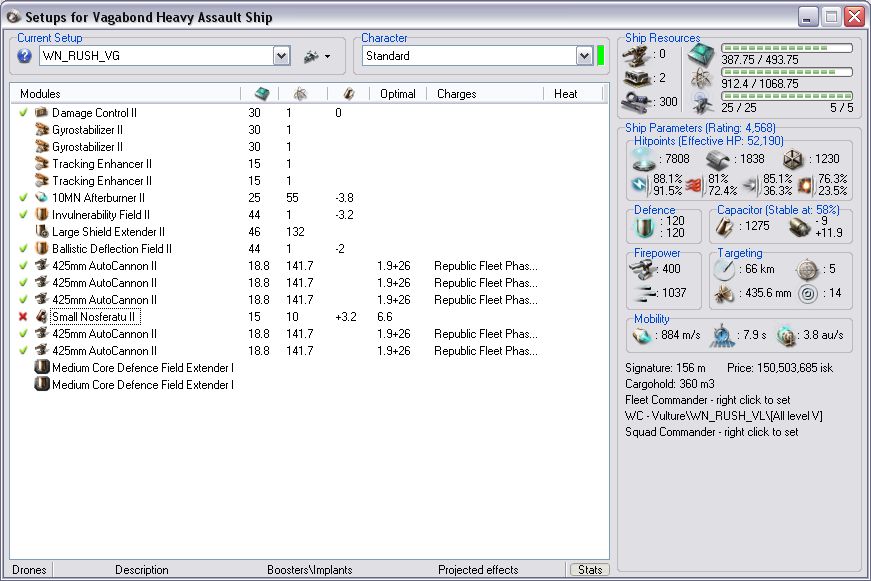Open the Projected effects tab

click(x=478, y=570)
